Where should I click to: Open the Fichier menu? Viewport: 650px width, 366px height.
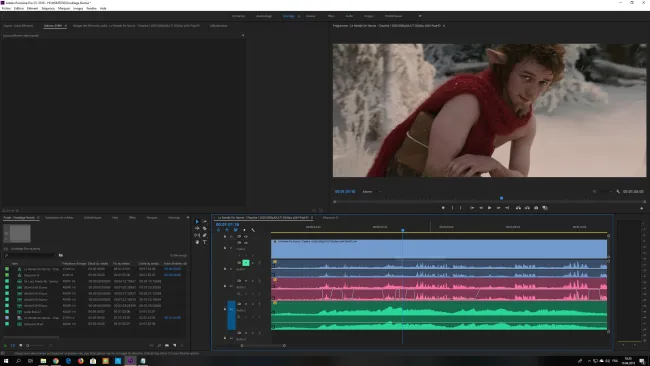[6, 8]
